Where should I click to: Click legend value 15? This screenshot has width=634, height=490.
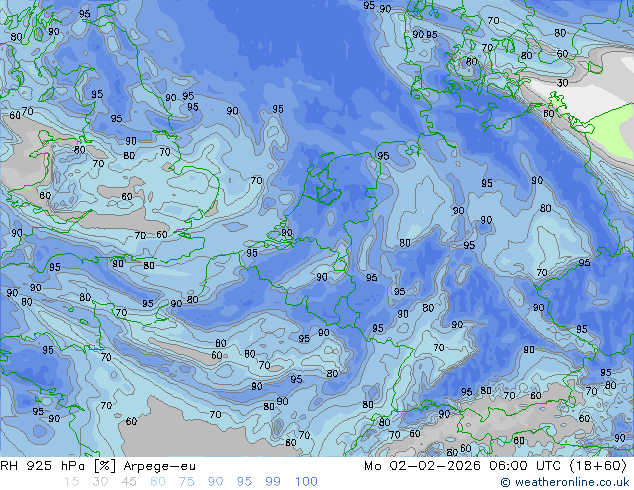tap(71, 482)
